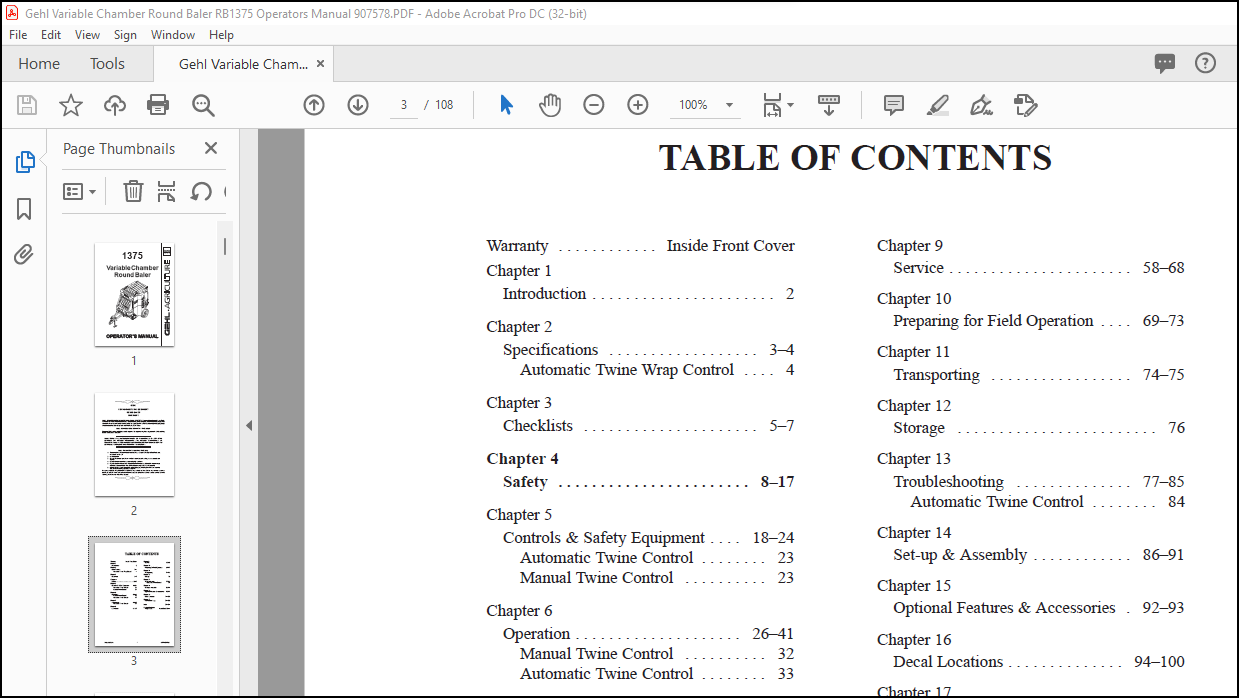The image size is (1239, 698).
Task: Upload the file to the cloud
Action: [115, 105]
